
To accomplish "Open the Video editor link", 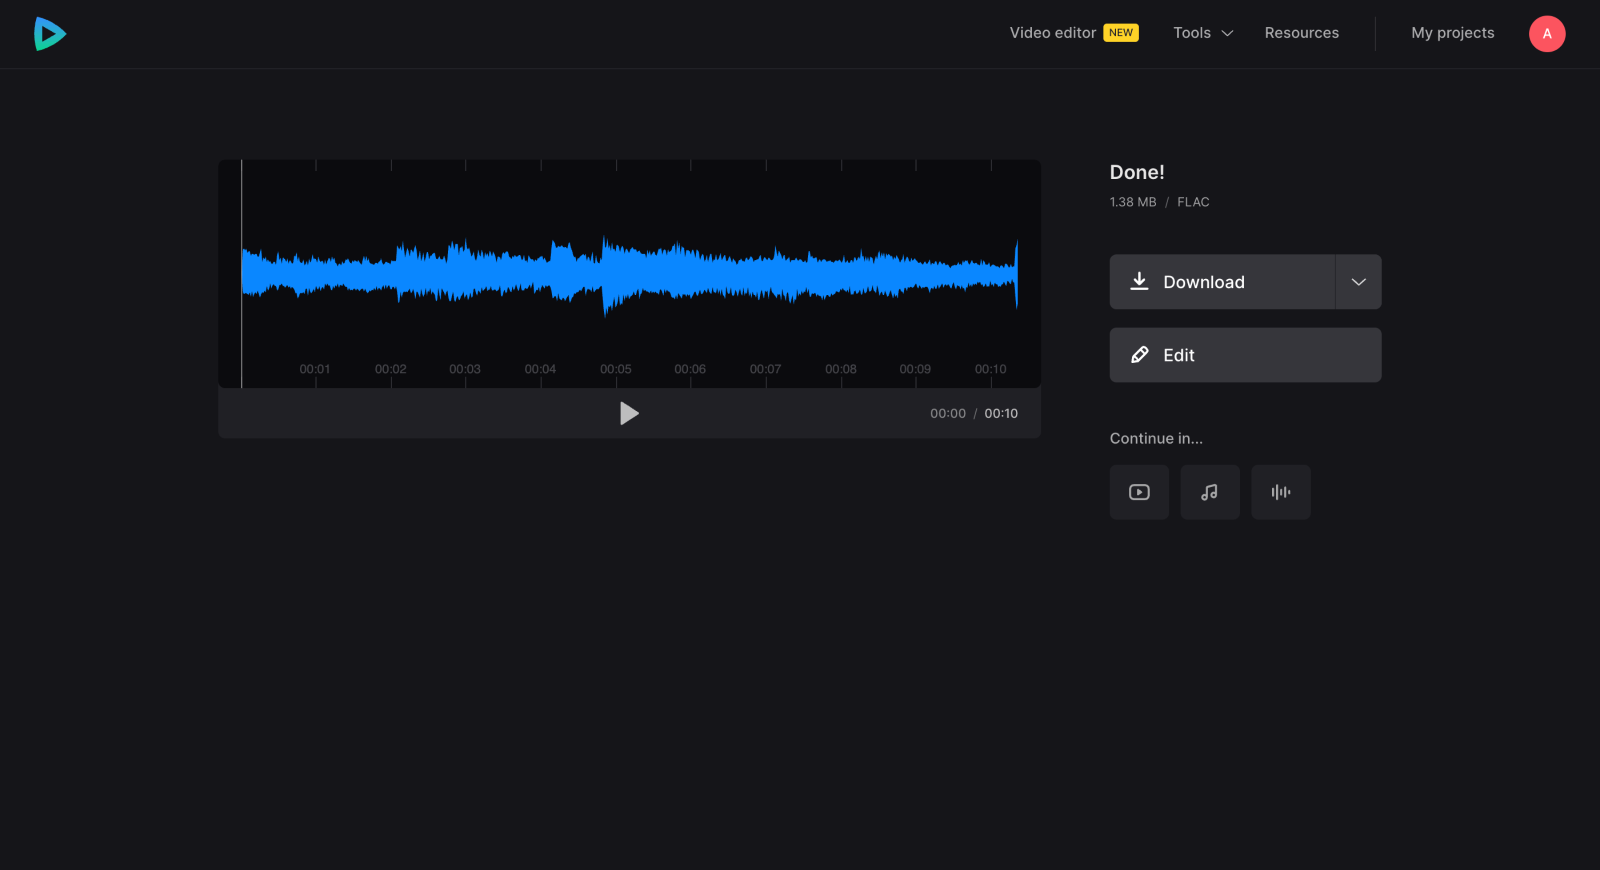I will click(1053, 33).
